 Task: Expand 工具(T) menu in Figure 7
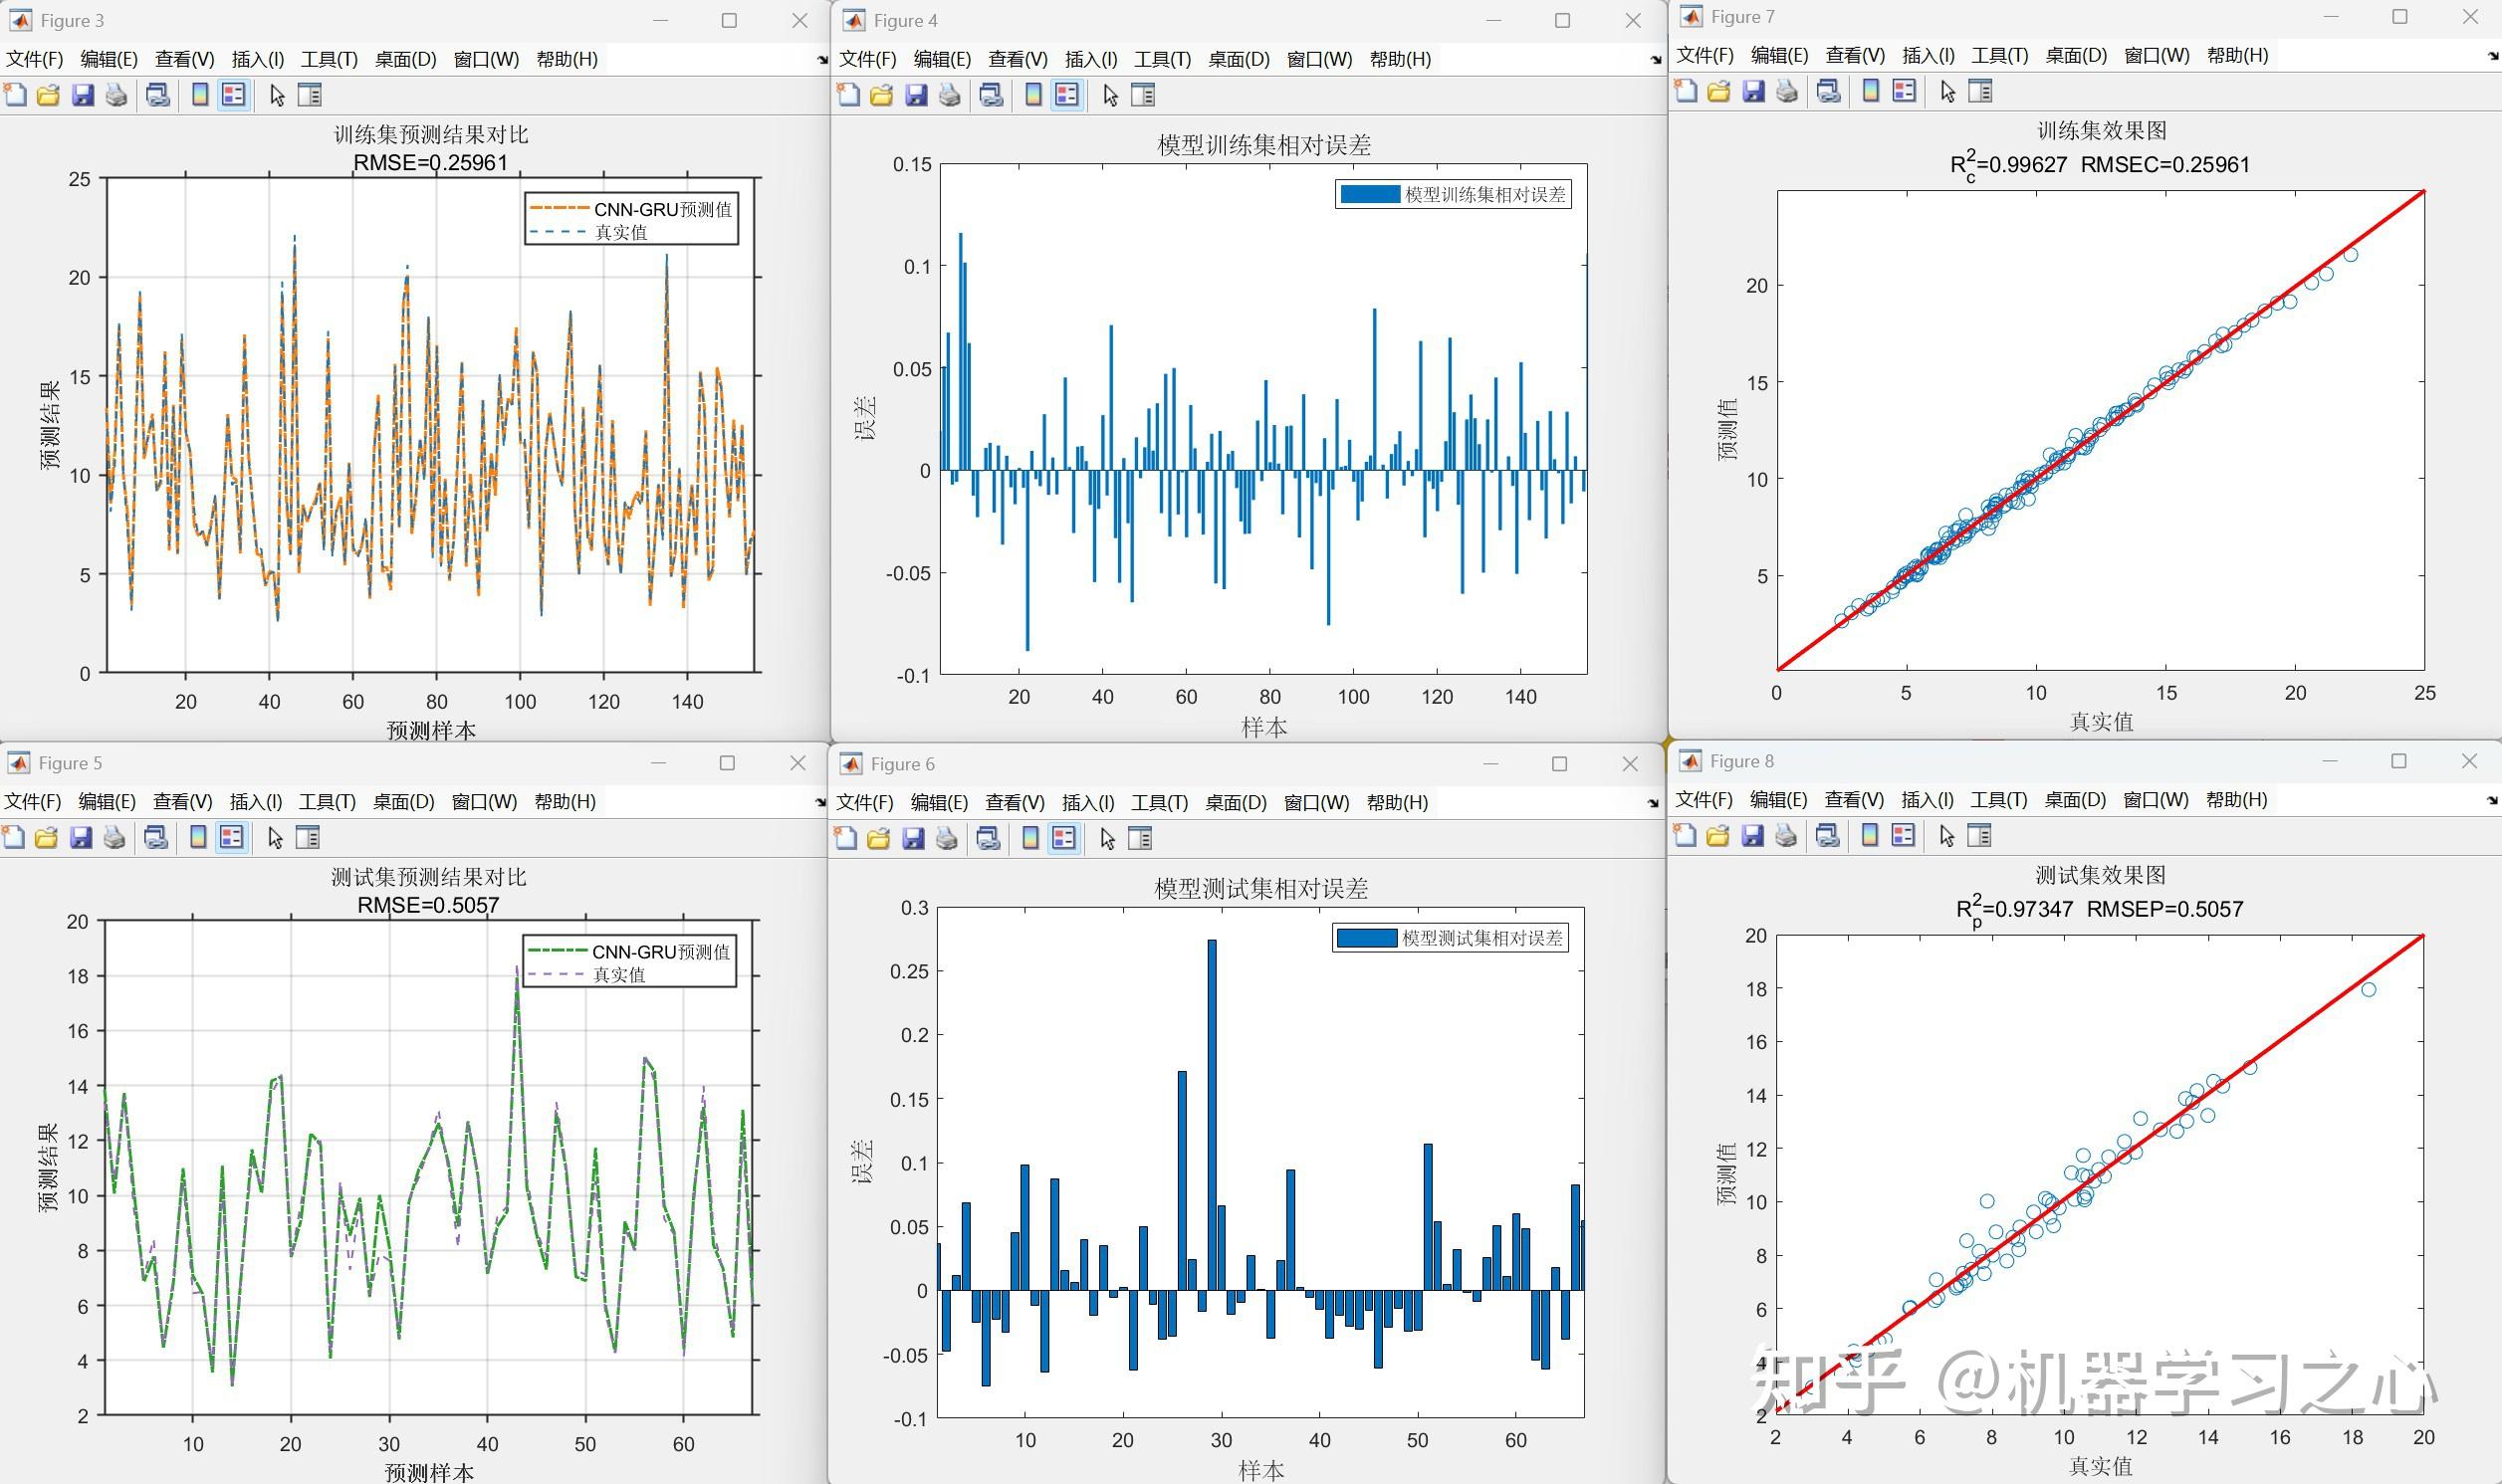click(1999, 55)
